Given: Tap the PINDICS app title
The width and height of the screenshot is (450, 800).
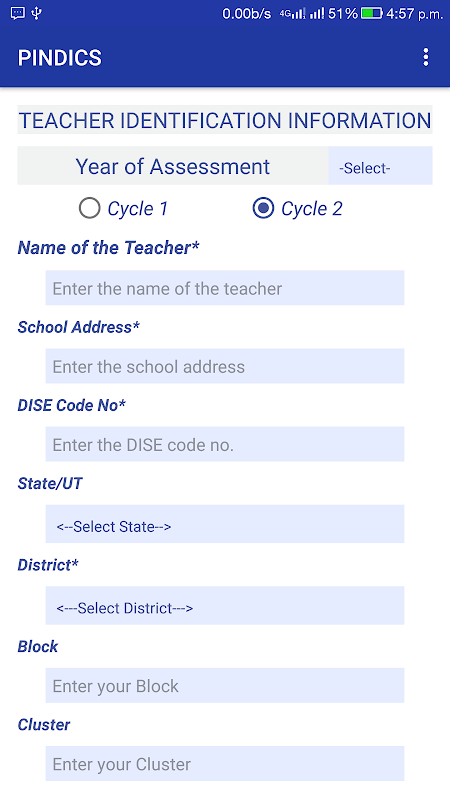Looking at the screenshot, I should [x=60, y=58].
